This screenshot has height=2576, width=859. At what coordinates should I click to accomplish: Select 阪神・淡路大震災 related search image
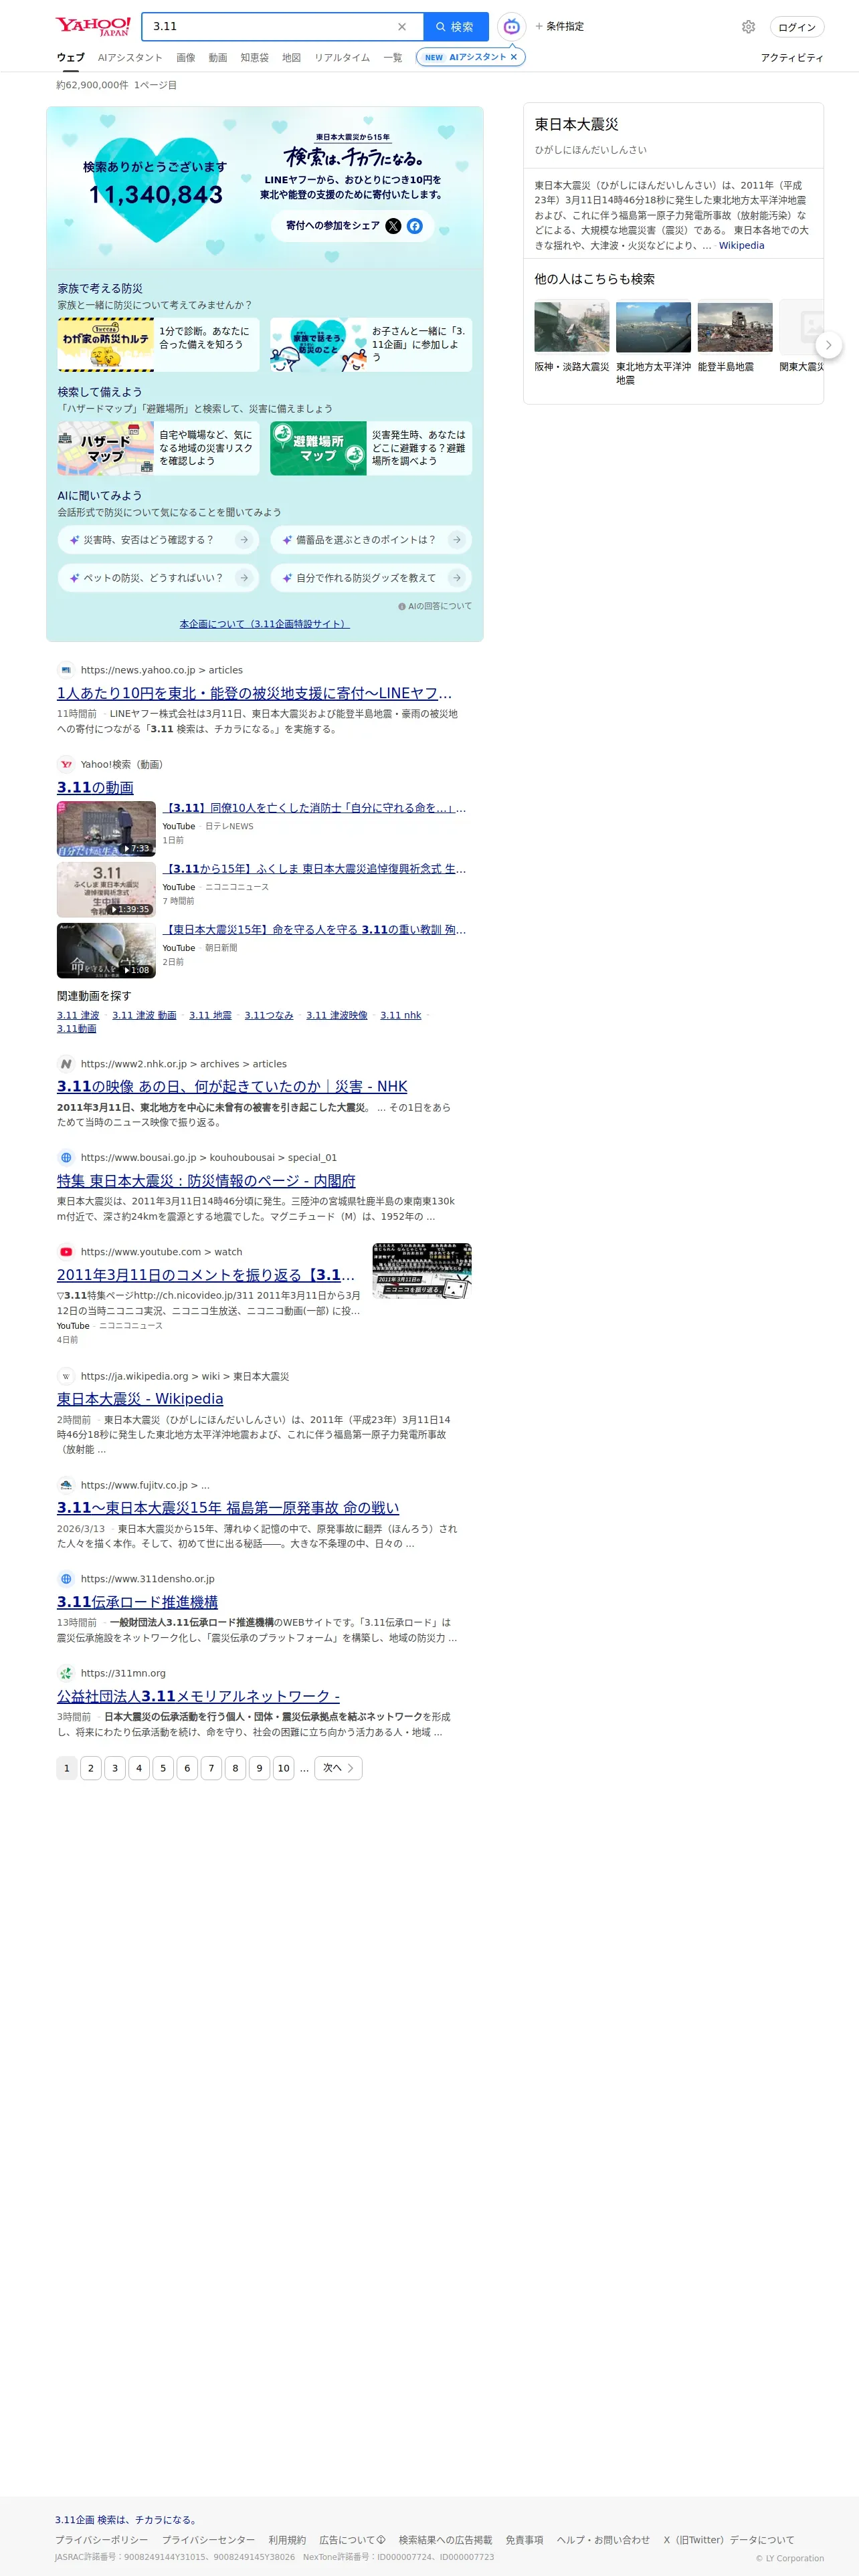572,327
